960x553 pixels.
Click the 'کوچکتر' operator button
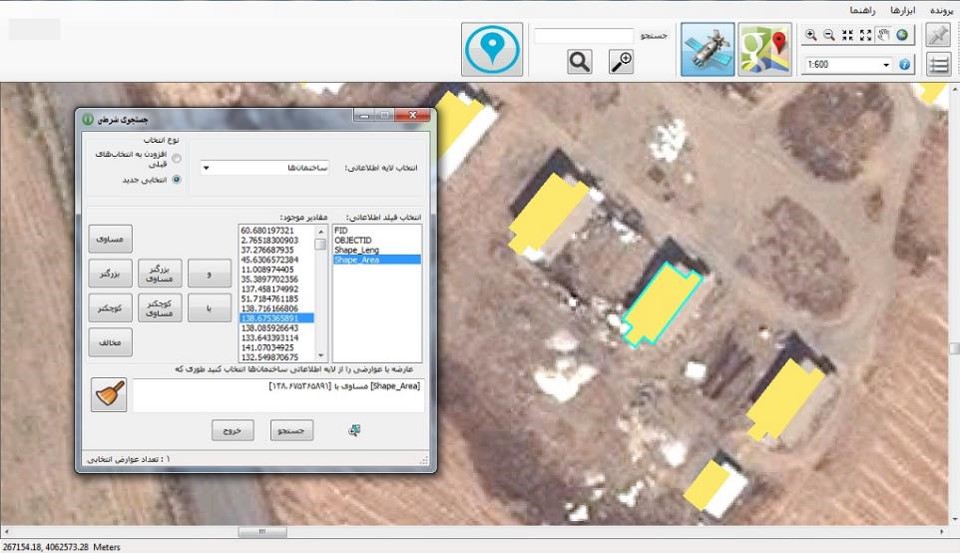pyautogui.click(x=110, y=307)
